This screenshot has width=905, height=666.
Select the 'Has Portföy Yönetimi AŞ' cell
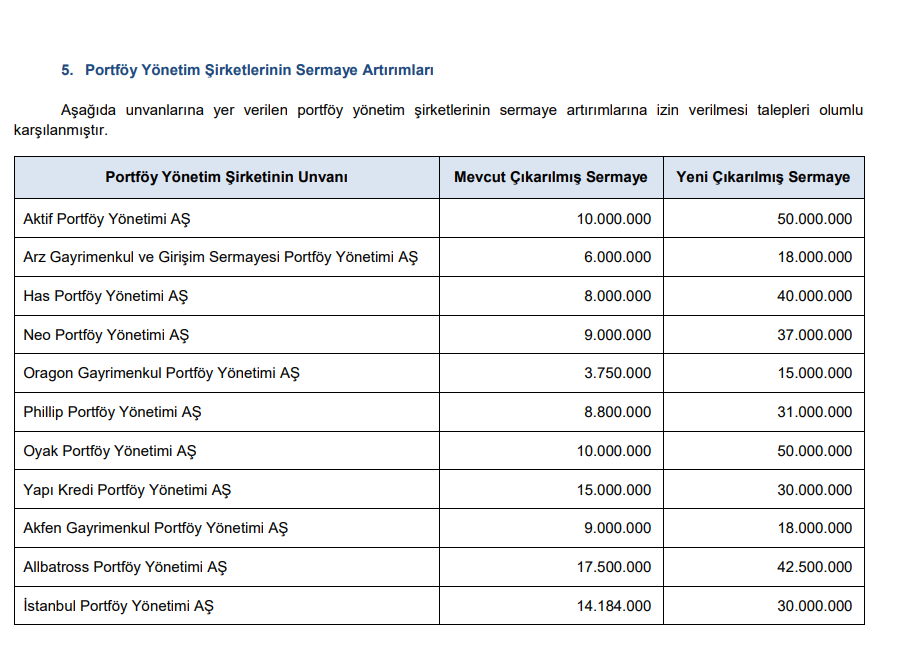[105, 296]
